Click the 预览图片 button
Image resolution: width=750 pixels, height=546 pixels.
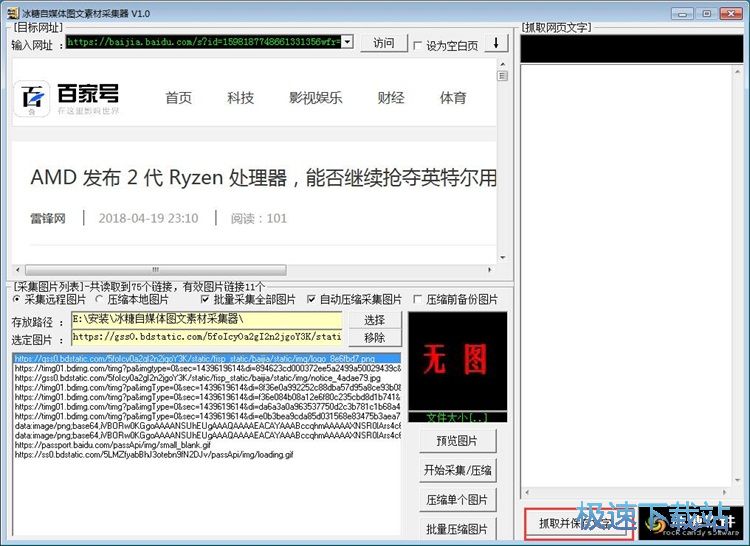pyautogui.click(x=457, y=441)
